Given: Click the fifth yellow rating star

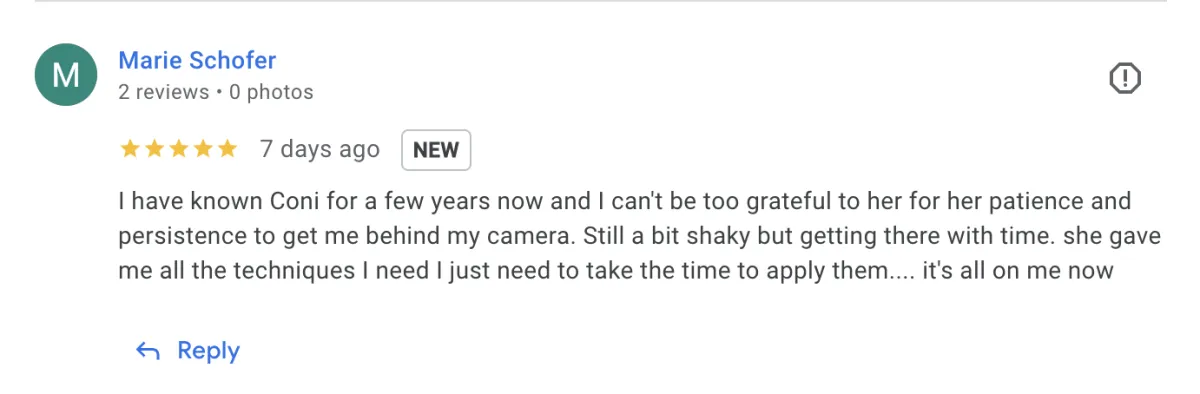Looking at the screenshot, I should coord(227,150).
